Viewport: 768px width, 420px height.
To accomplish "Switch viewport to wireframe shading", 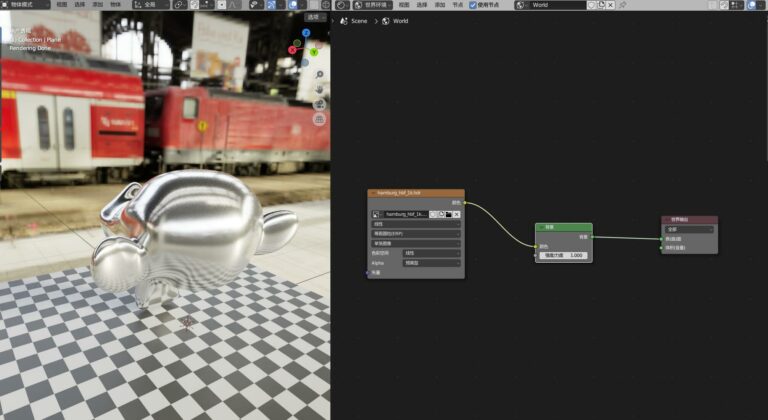I will click(x=326, y=5).
